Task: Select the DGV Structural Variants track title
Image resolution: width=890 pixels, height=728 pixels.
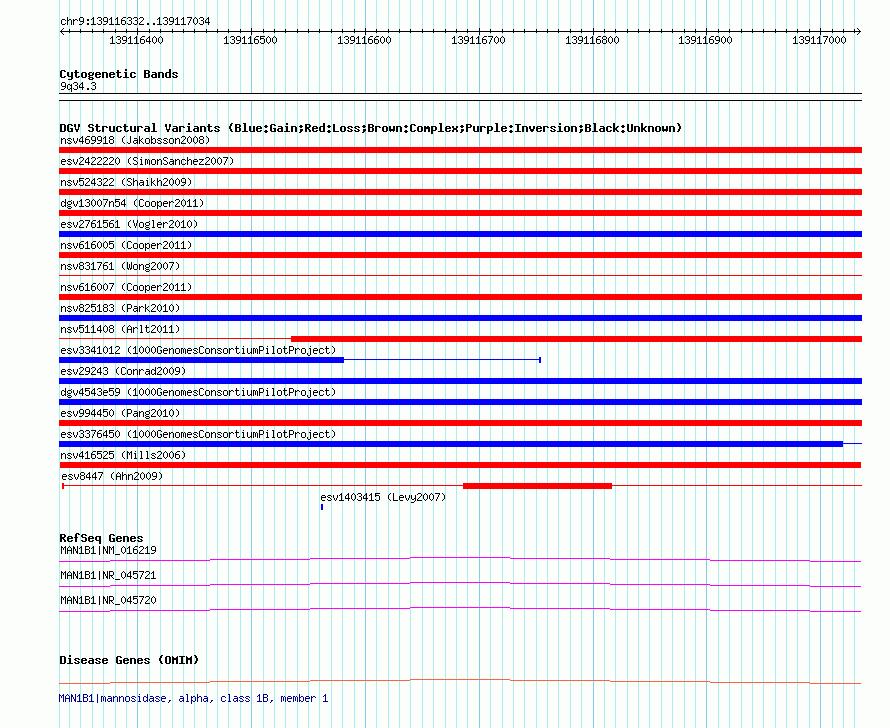Action: click(x=371, y=128)
